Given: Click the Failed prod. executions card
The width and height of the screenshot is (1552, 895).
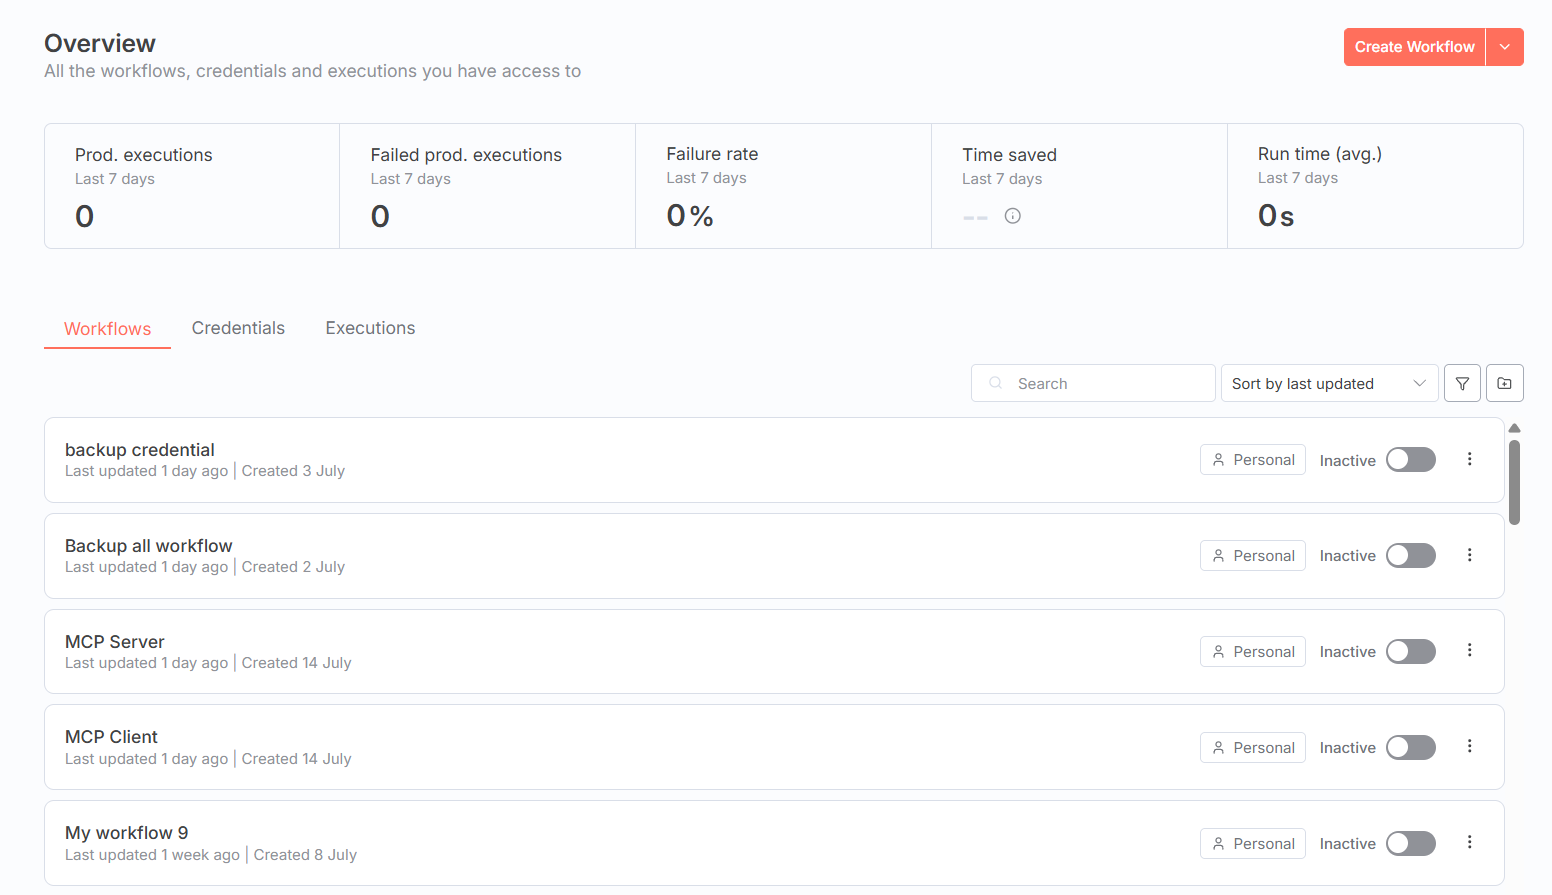Looking at the screenshot, I should click(488, 186).
